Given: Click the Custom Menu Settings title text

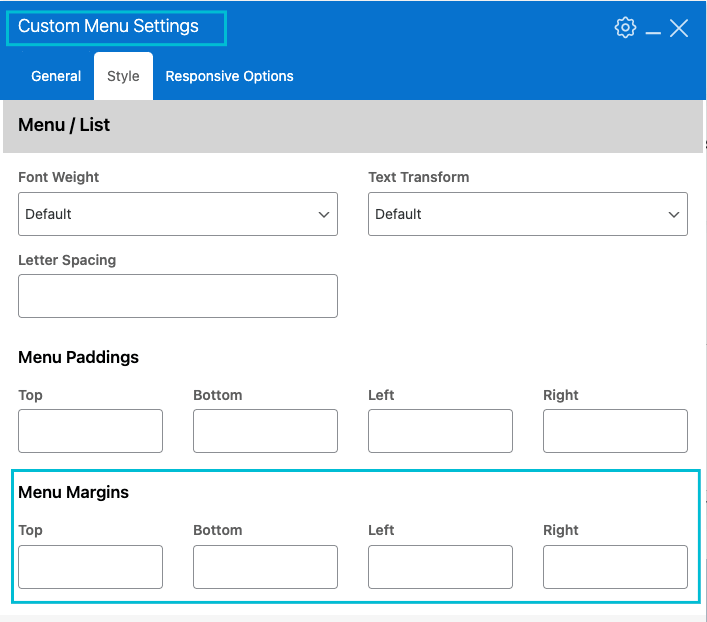Looking at the screenshot, I should coord(108,27).
